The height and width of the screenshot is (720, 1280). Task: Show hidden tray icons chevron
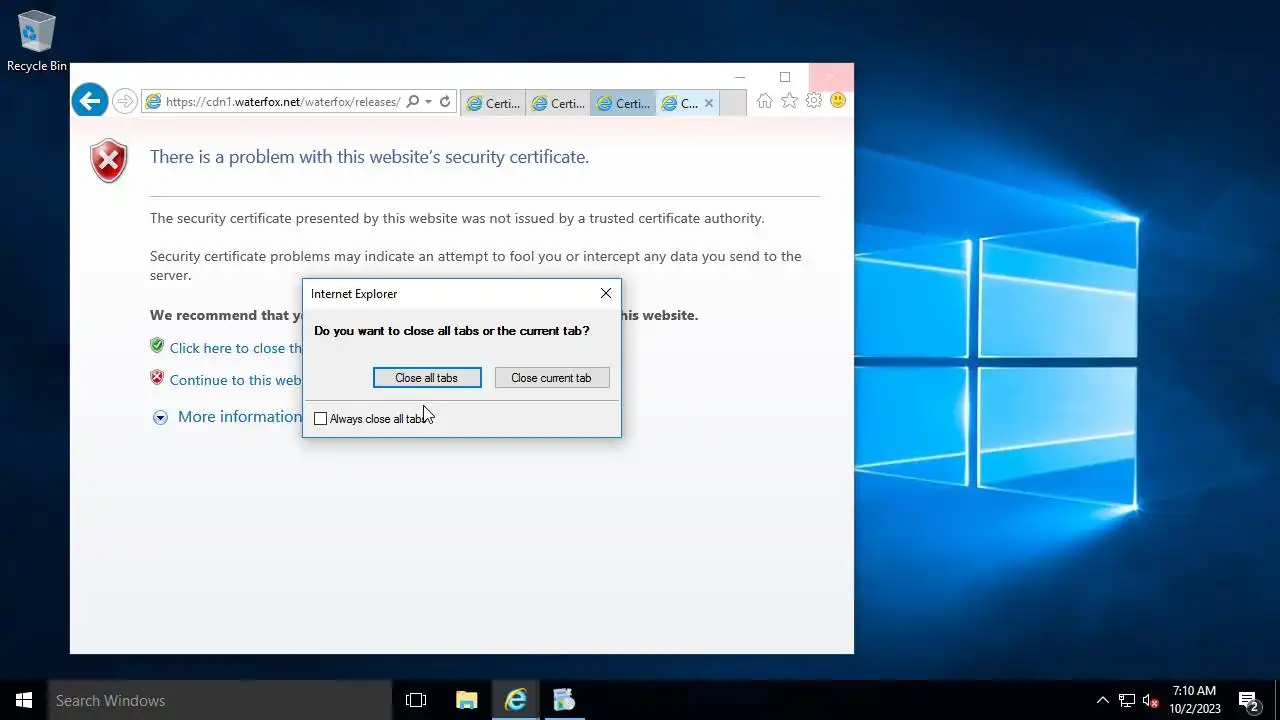point(1103,700)
